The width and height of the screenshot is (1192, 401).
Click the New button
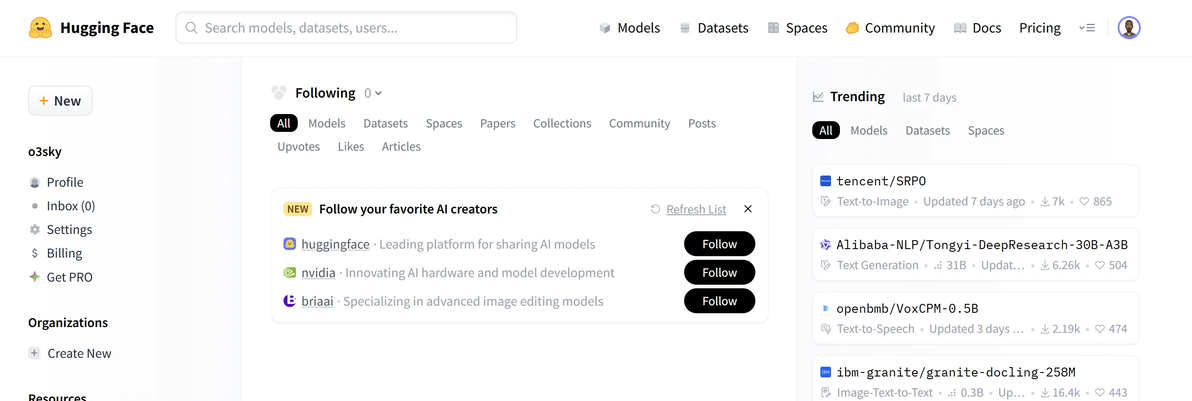point(60,100)
